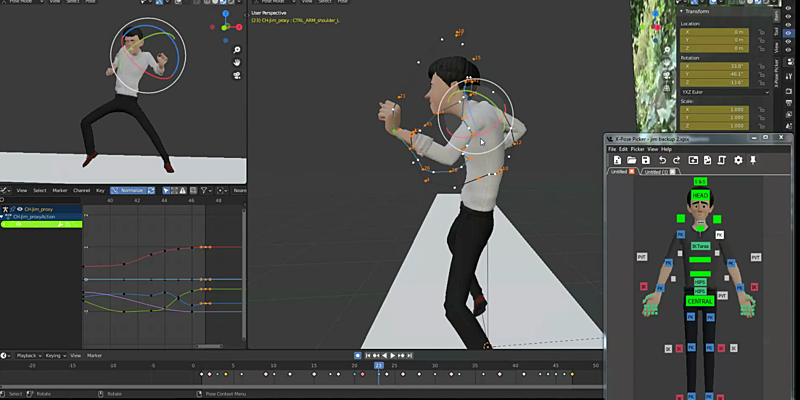
Task: Click the CENTRAL control button in picker
Action: pyautogui.click(x=700, y=300)
